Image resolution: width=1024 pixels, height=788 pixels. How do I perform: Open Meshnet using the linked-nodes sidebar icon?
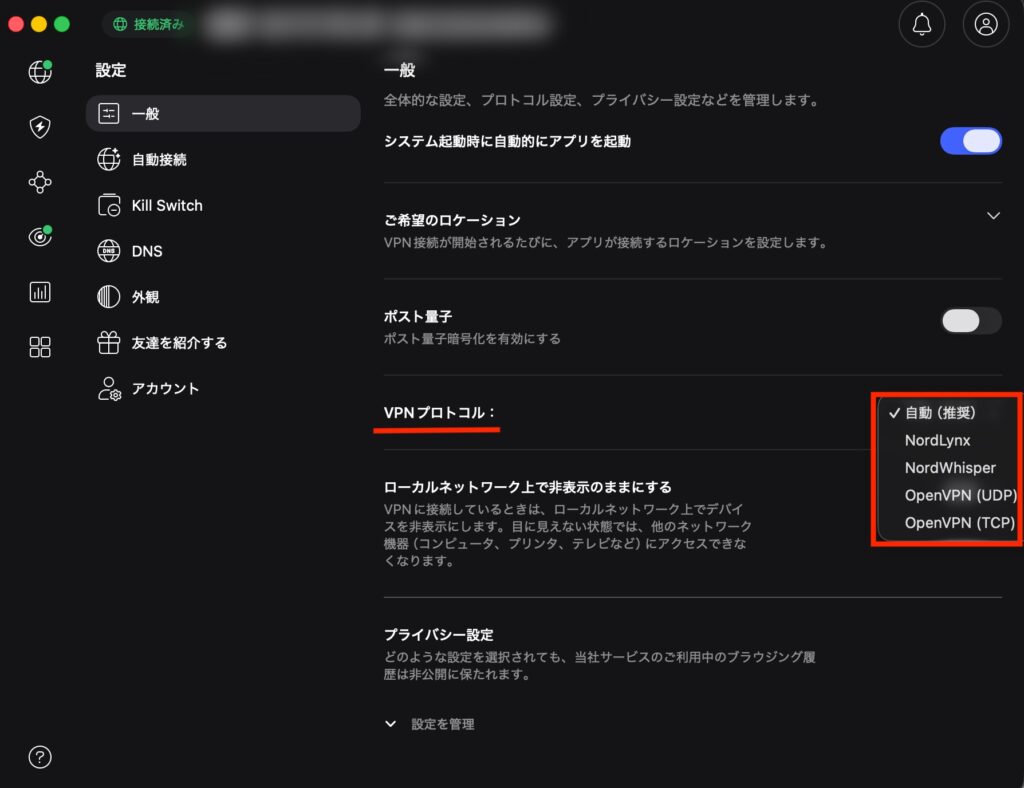pos(38,181)
